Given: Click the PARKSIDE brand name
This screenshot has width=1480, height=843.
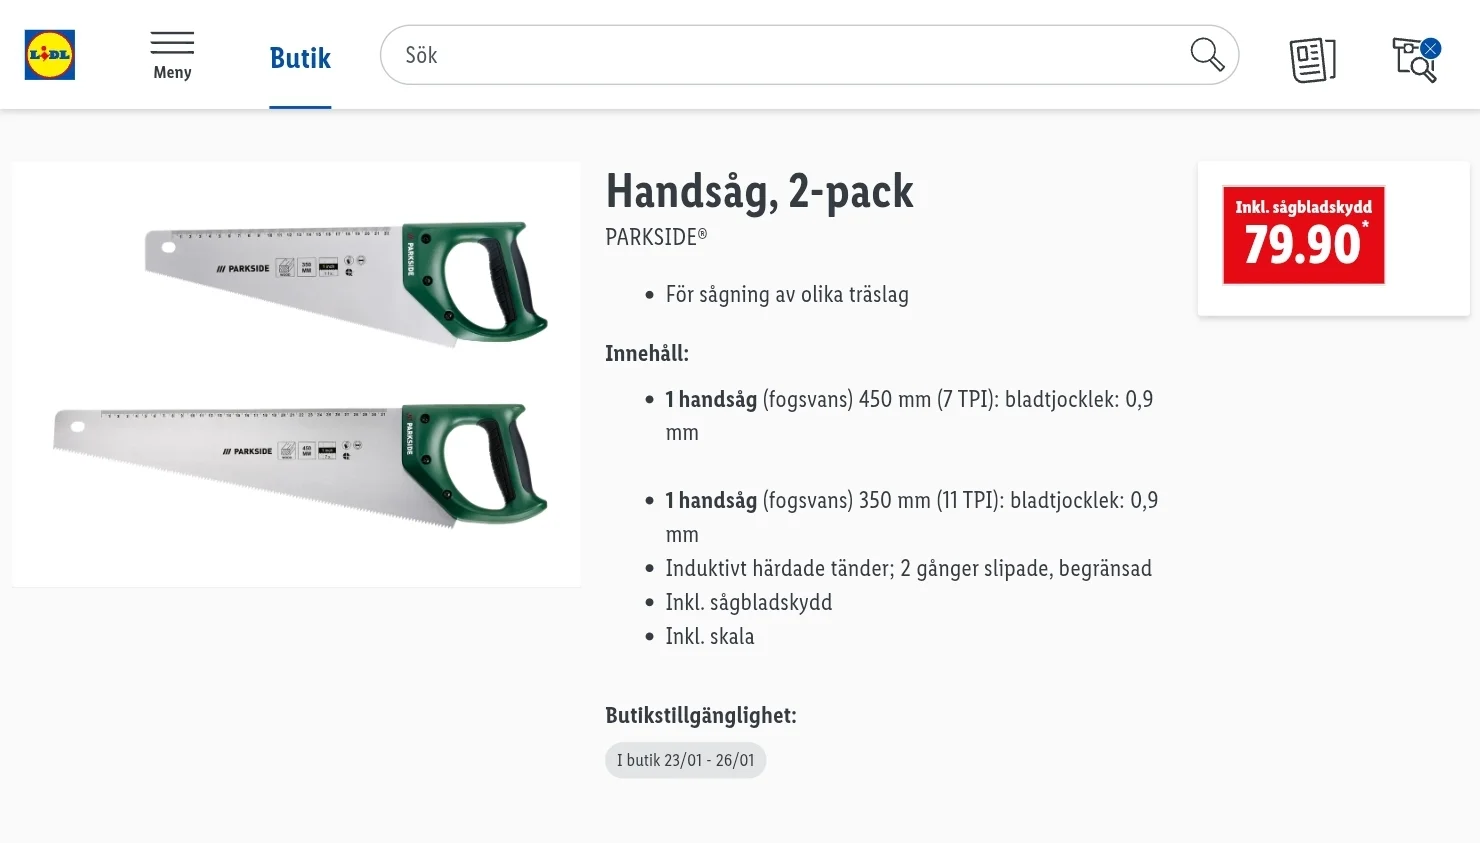Looking at the screenshot, I should 656,237.
